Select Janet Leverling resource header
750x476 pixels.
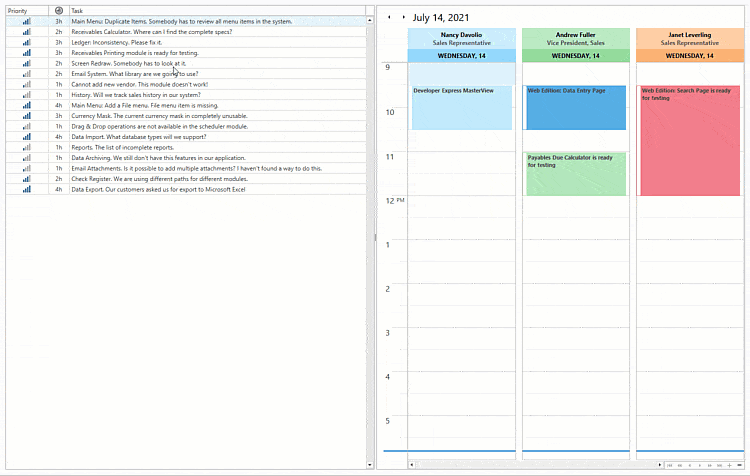click(690, 39)
